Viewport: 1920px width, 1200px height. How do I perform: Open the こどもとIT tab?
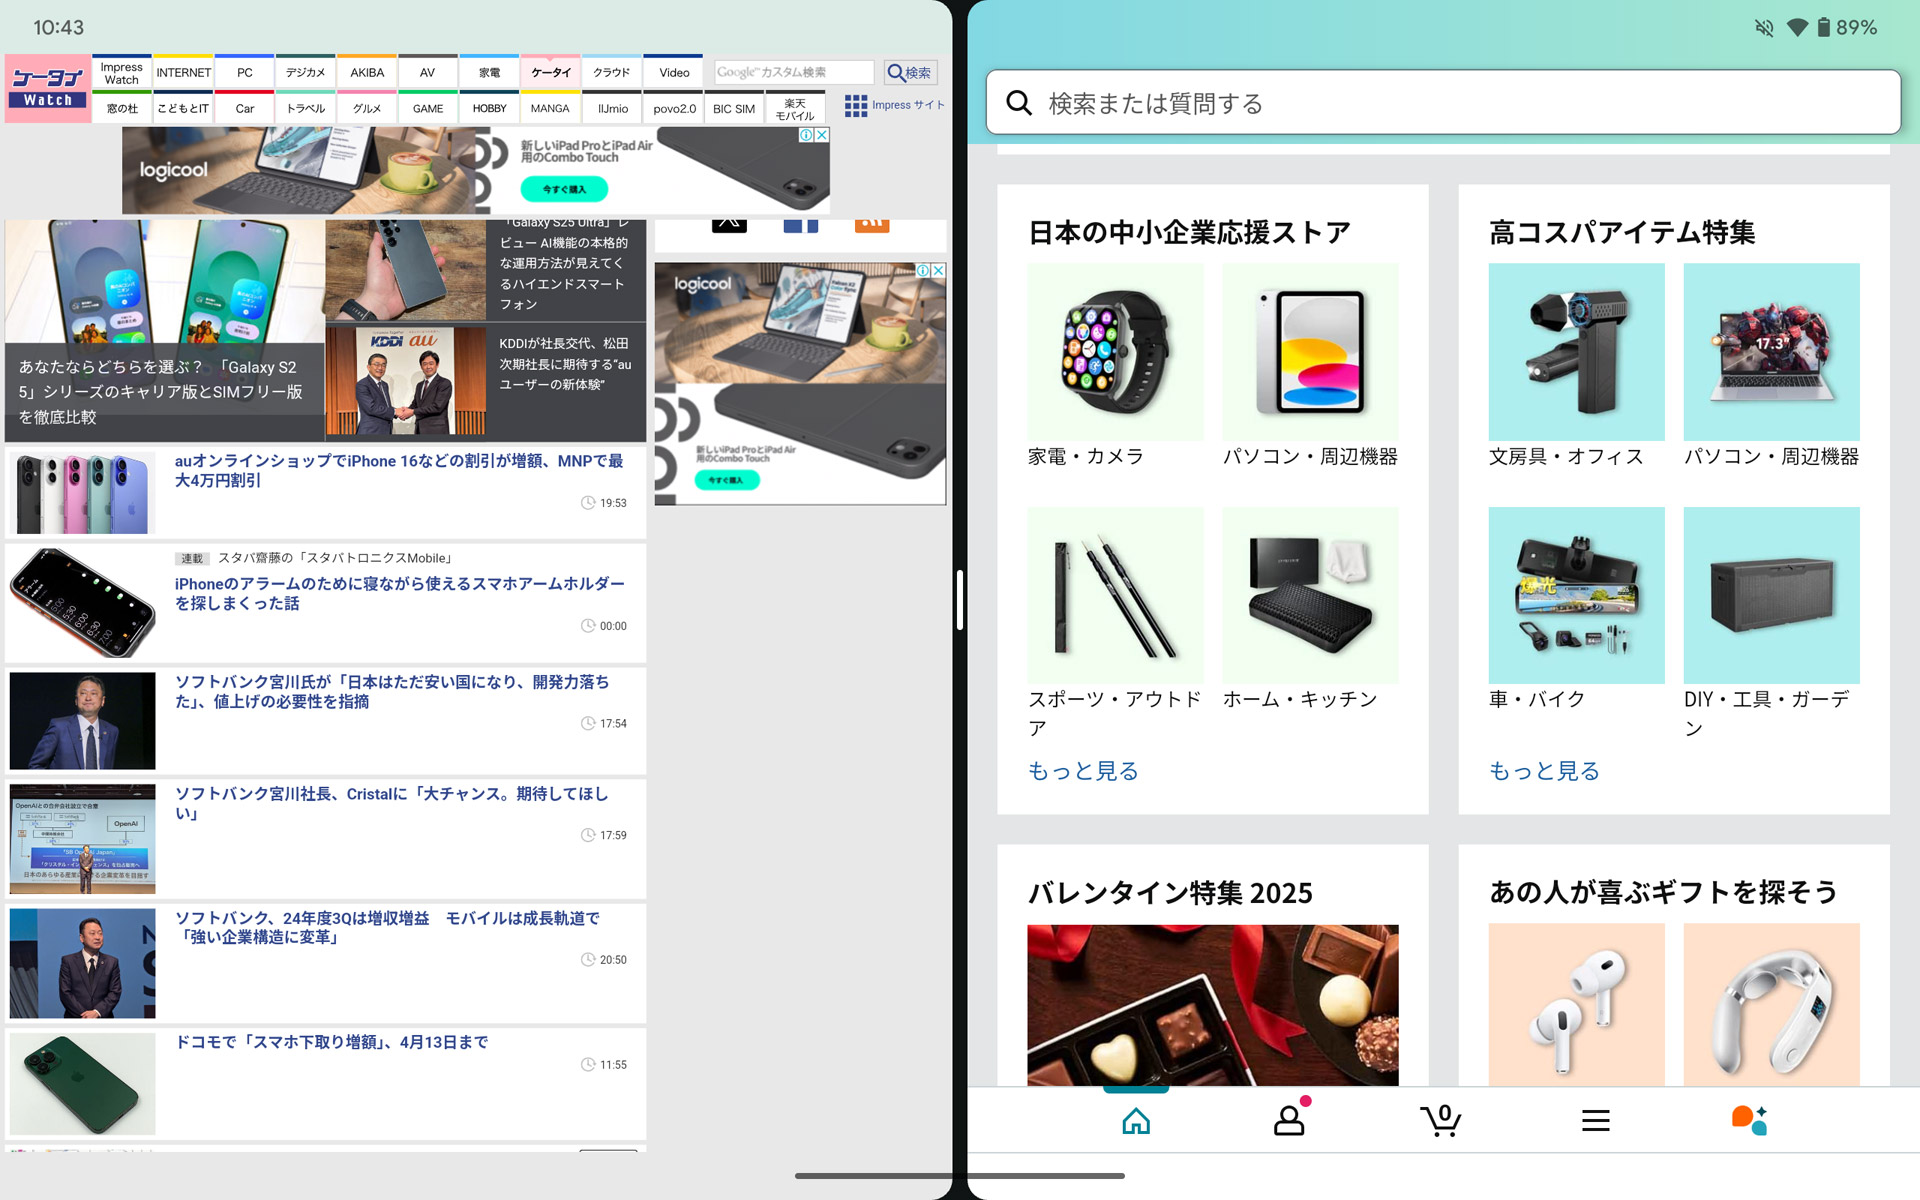[x=183, y=108]
